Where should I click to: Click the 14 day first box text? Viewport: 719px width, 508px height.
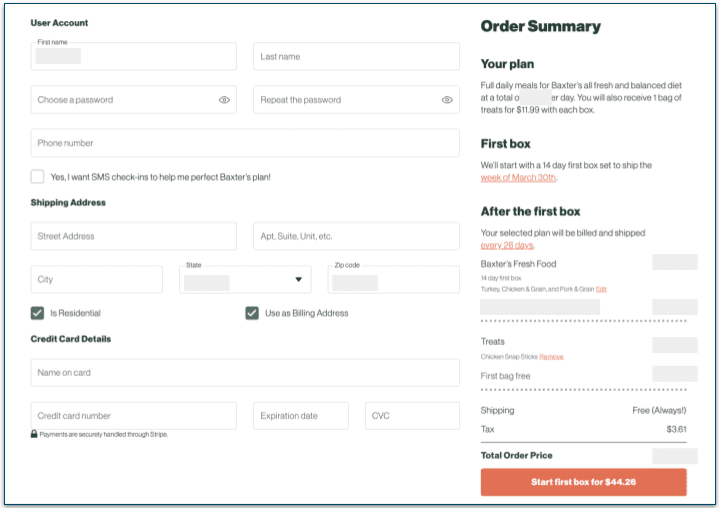click(x=501, y=278)
